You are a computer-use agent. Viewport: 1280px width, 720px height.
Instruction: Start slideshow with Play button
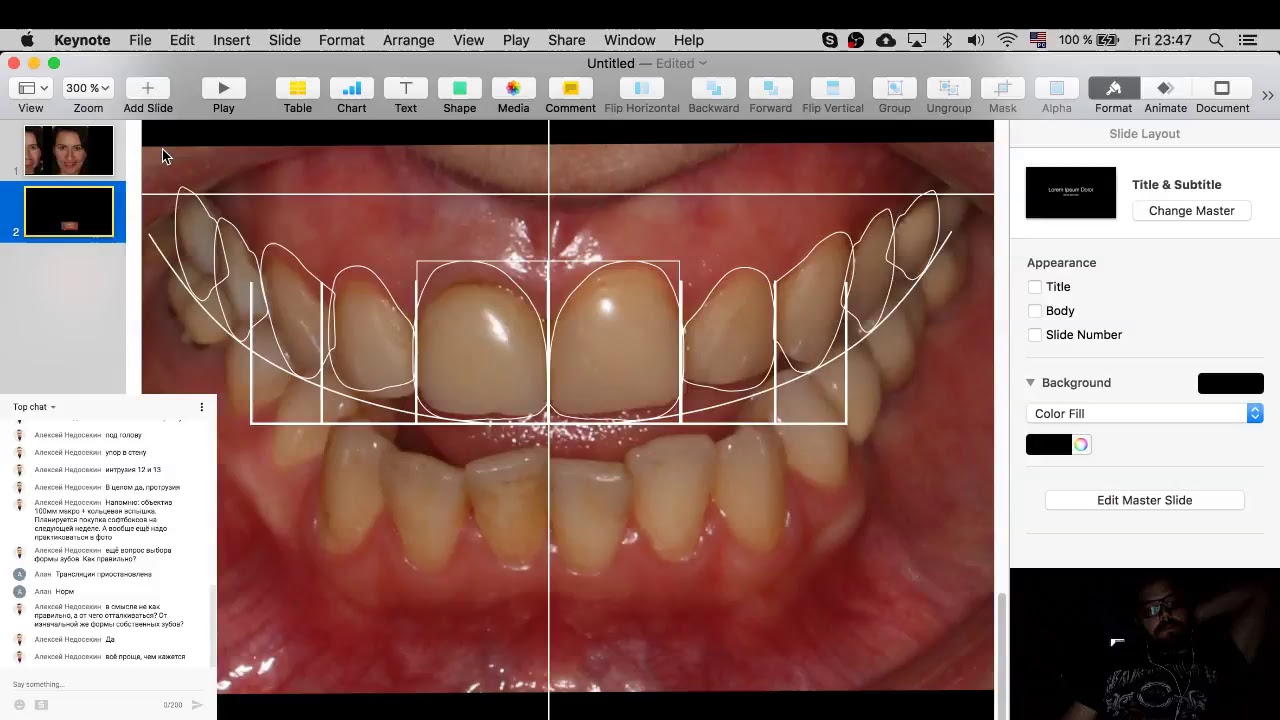point(223,88)
